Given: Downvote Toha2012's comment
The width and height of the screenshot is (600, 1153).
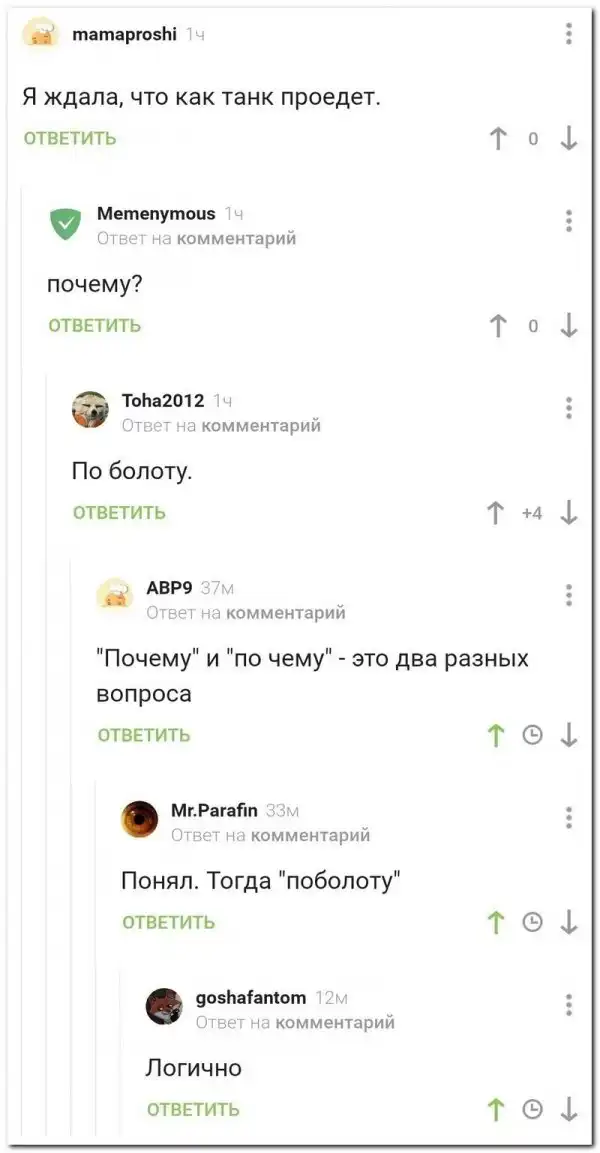Looking at the screenshot, I should (x=569, y=513).
